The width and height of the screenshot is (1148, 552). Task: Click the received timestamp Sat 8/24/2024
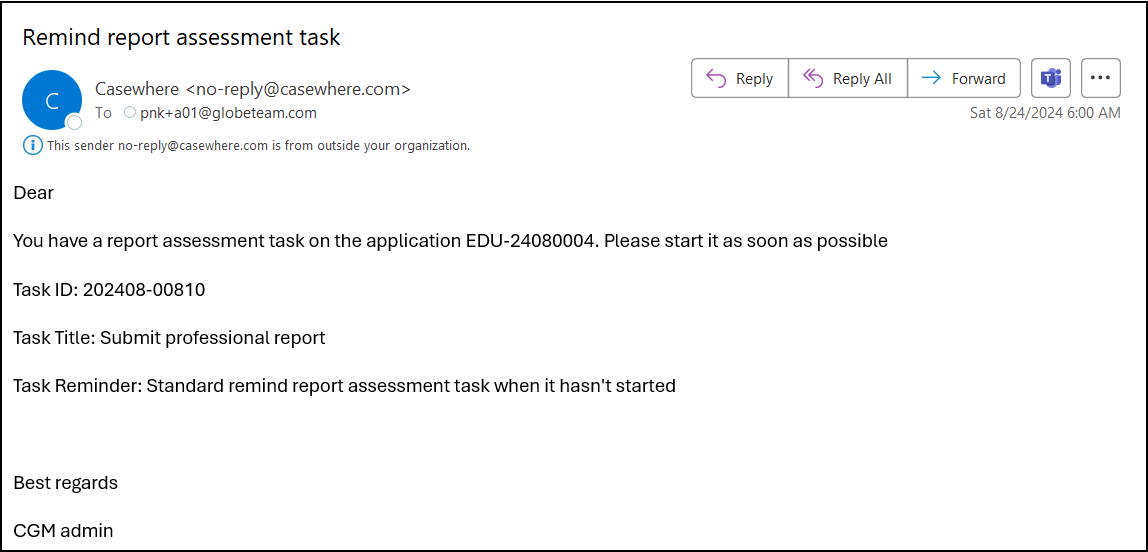[1045, 113]
